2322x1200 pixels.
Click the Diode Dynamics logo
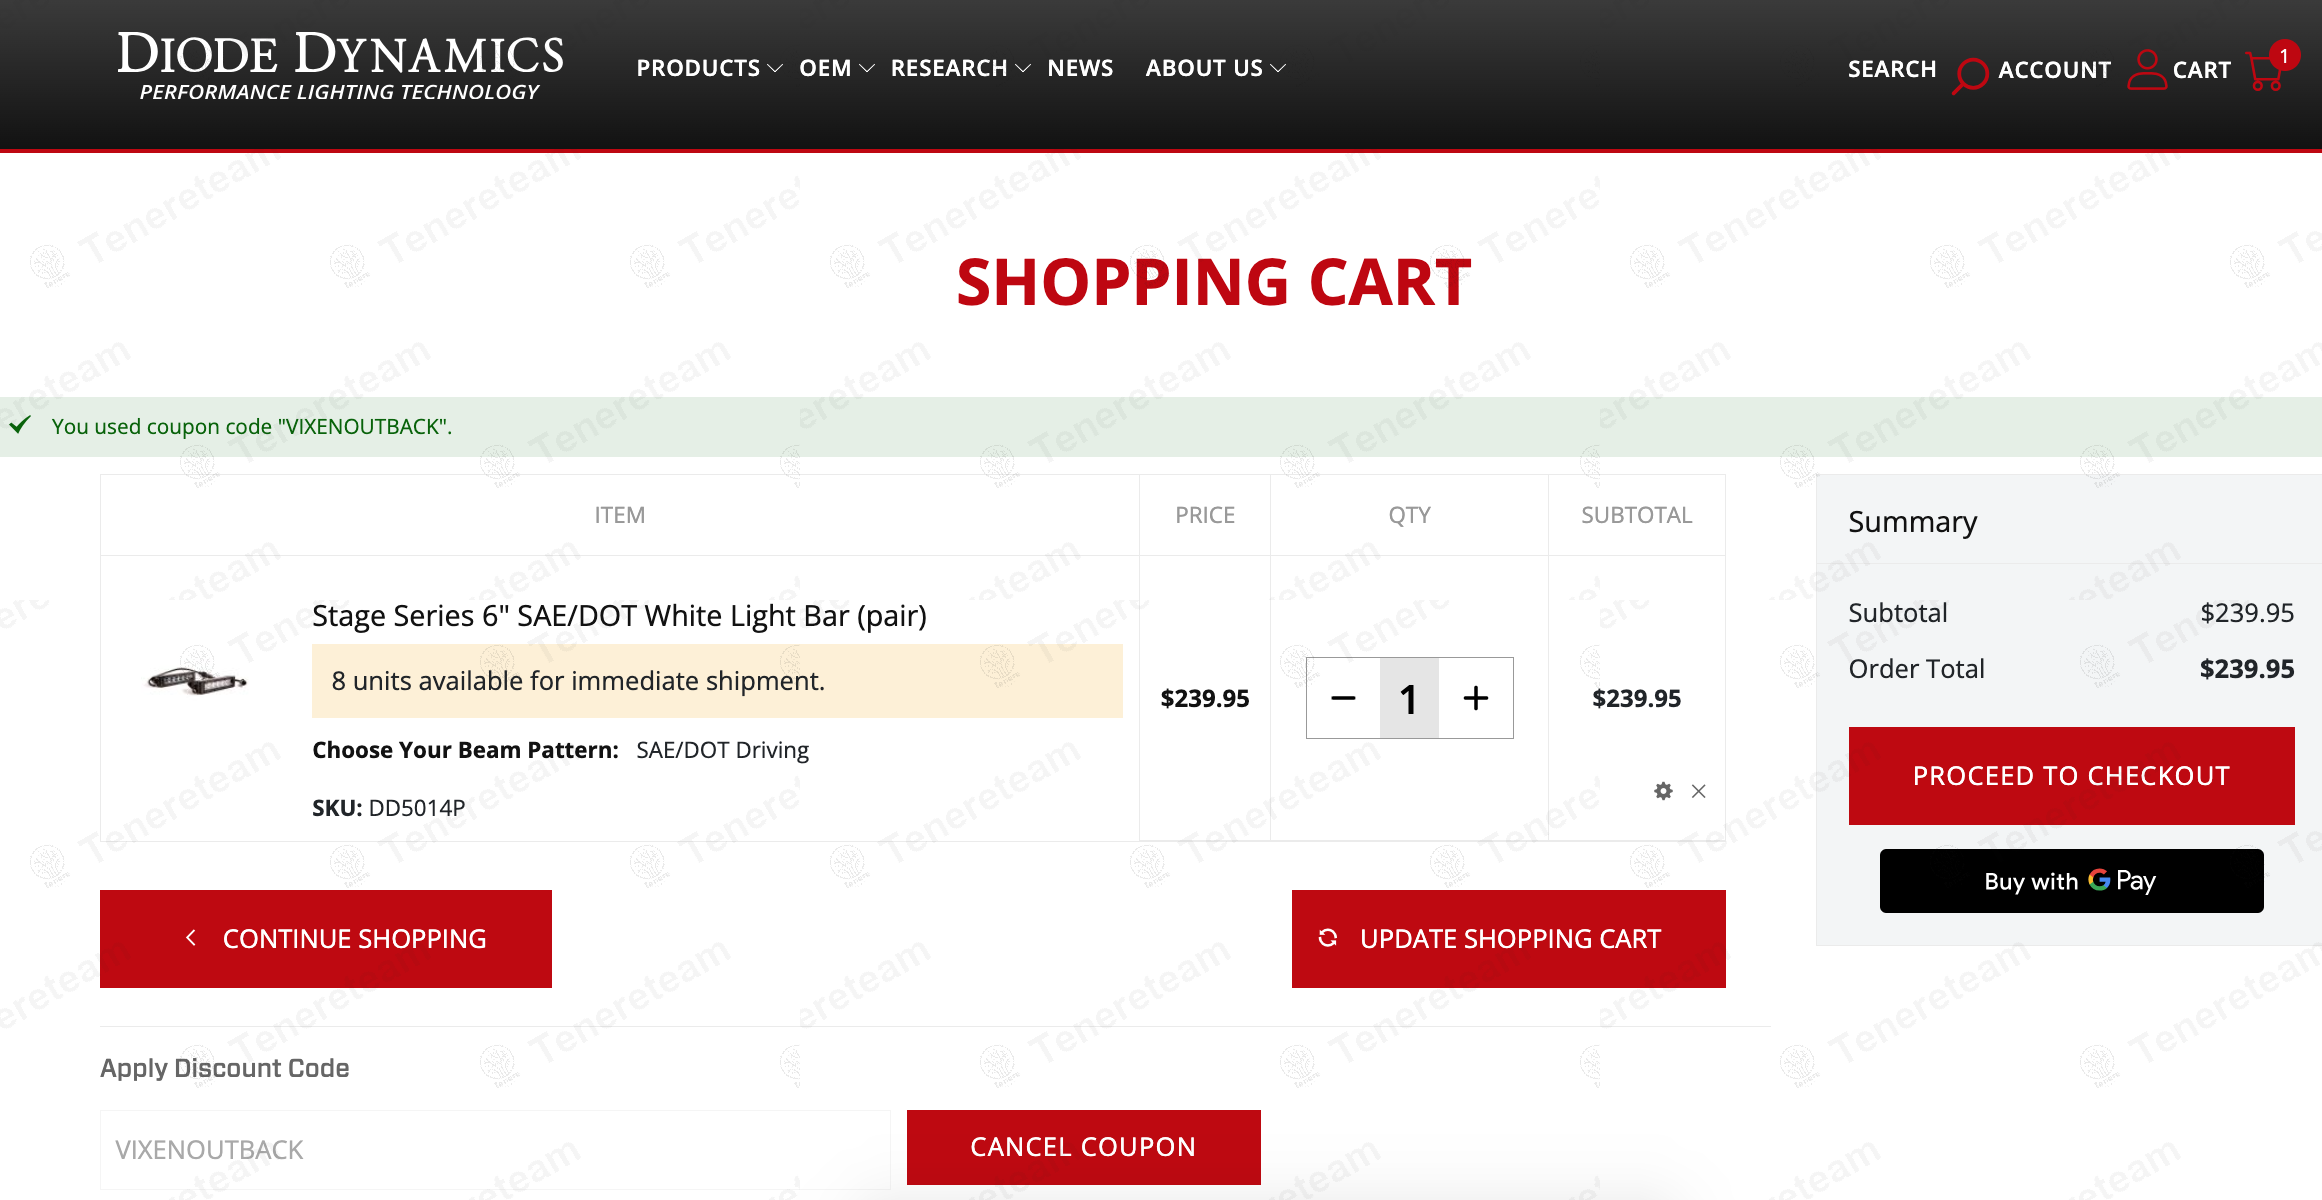click(340, 65)
